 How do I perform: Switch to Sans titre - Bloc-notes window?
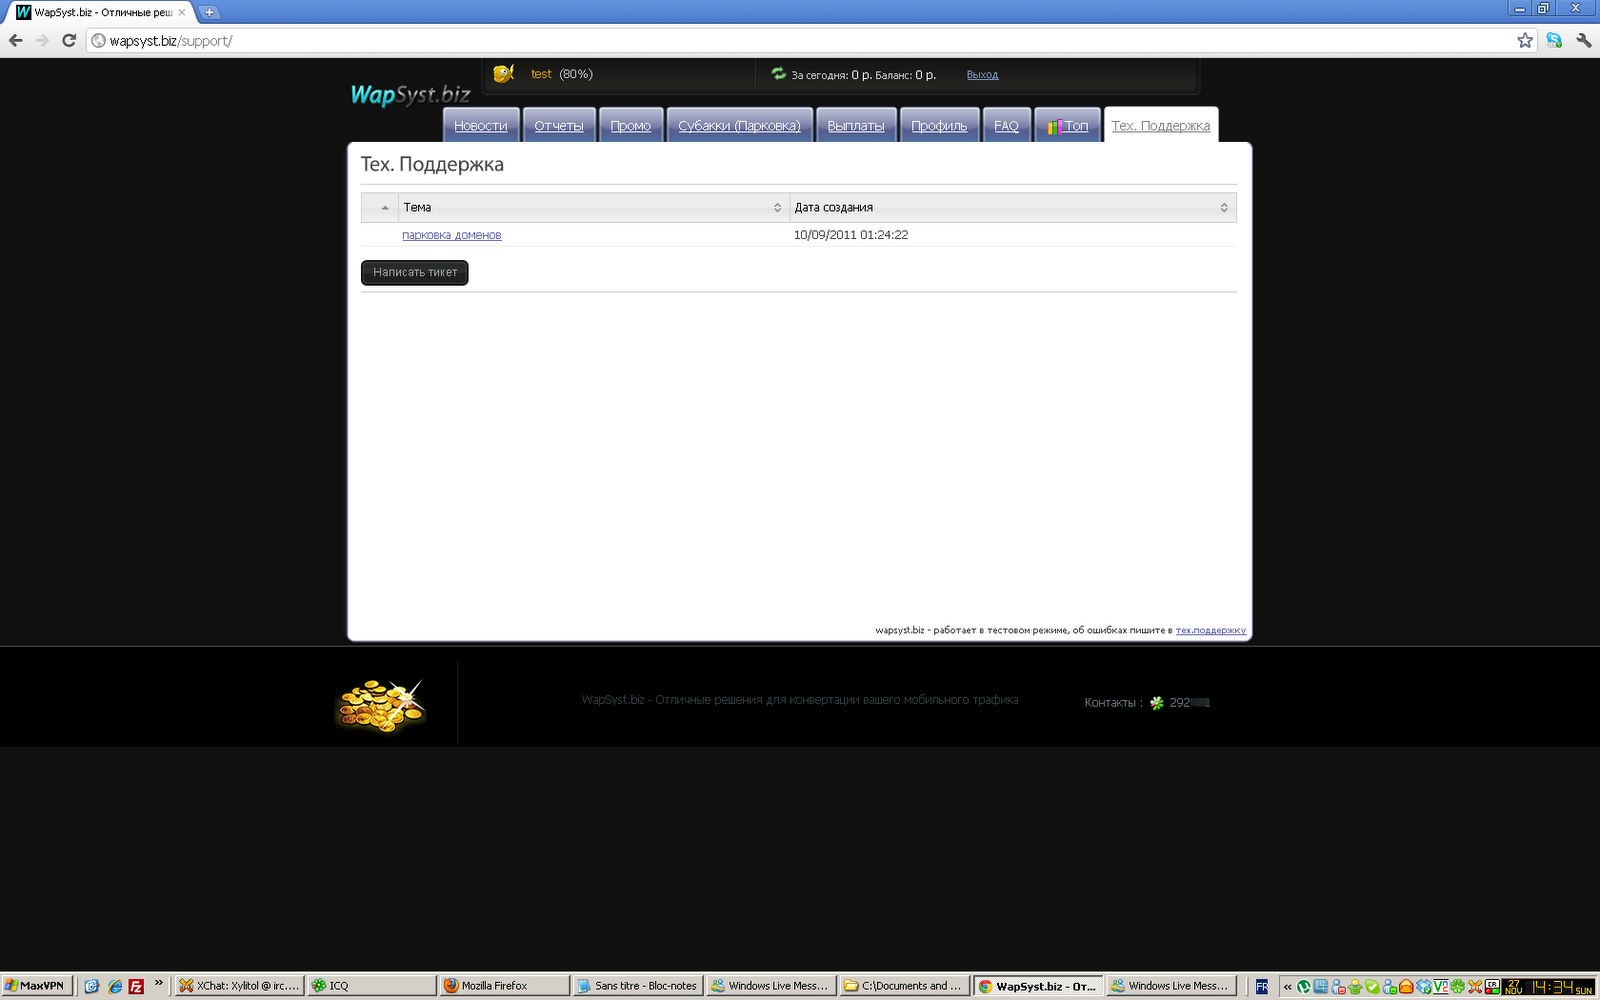click(638, 986)
